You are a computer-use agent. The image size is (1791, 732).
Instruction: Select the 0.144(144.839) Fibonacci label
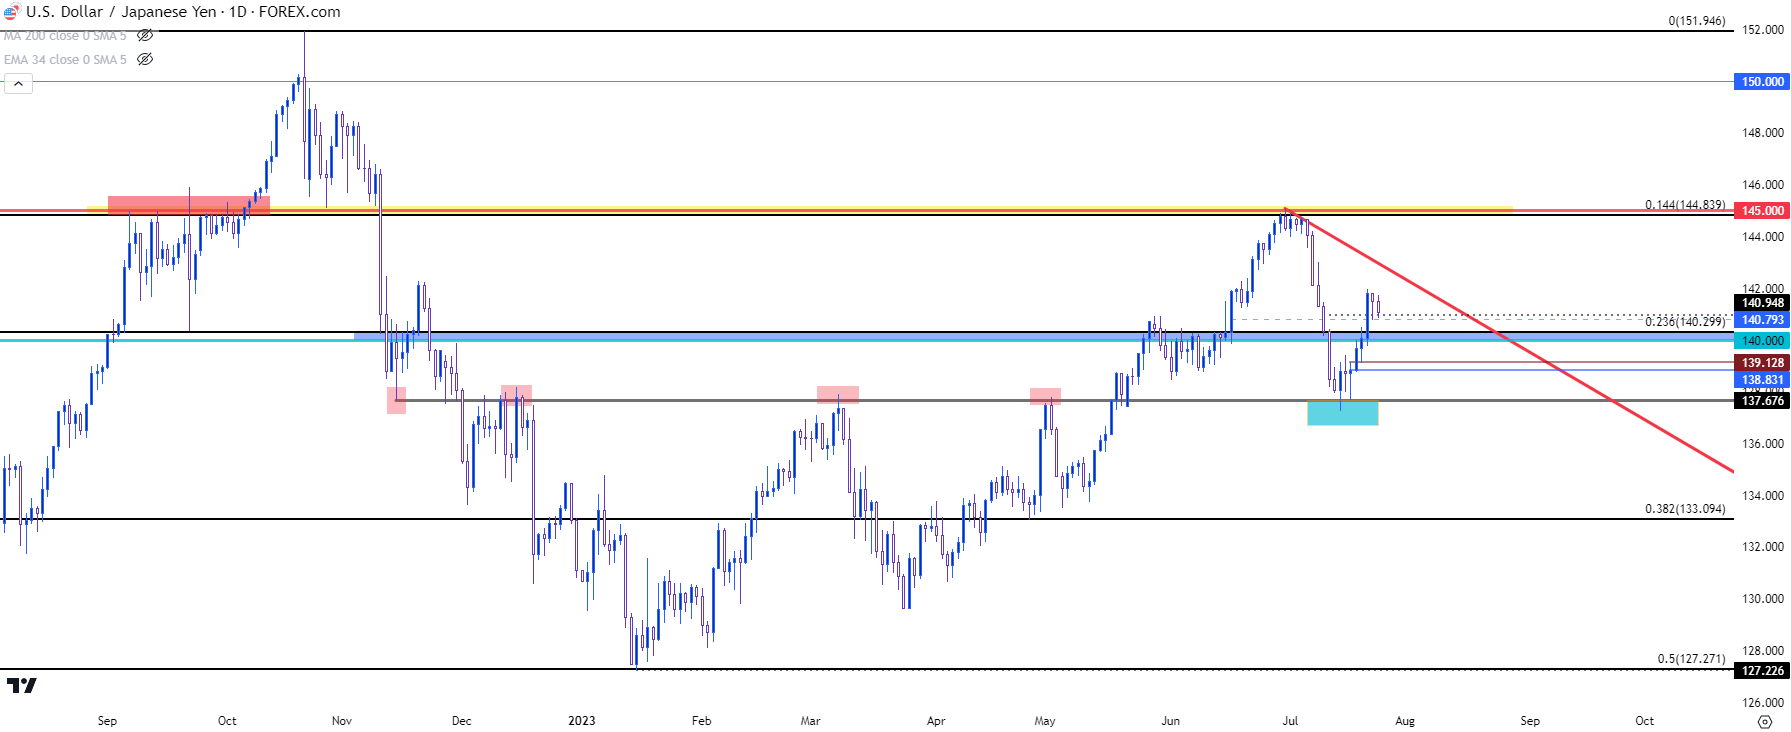(x=1685, y=204)
